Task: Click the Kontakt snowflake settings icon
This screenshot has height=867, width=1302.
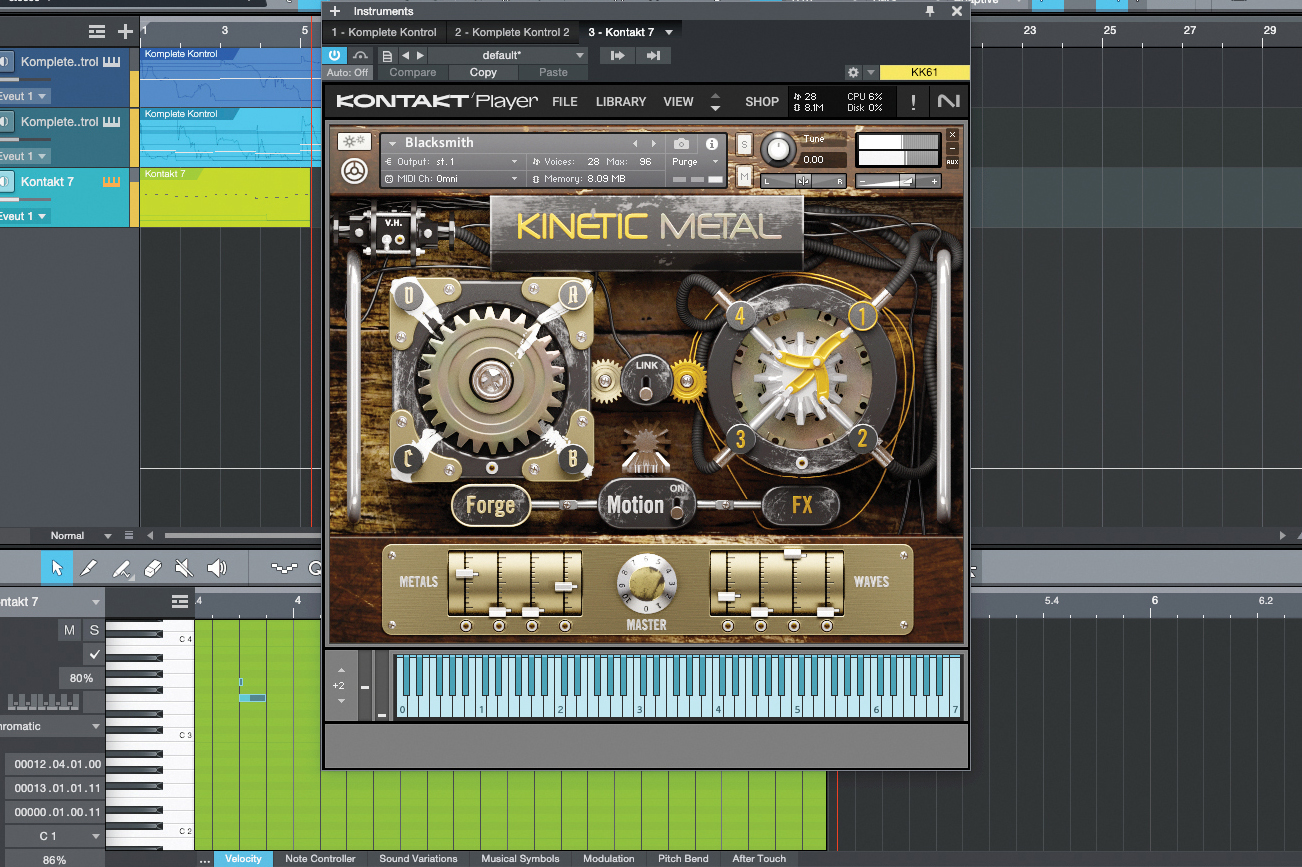Action: [354, 142]
